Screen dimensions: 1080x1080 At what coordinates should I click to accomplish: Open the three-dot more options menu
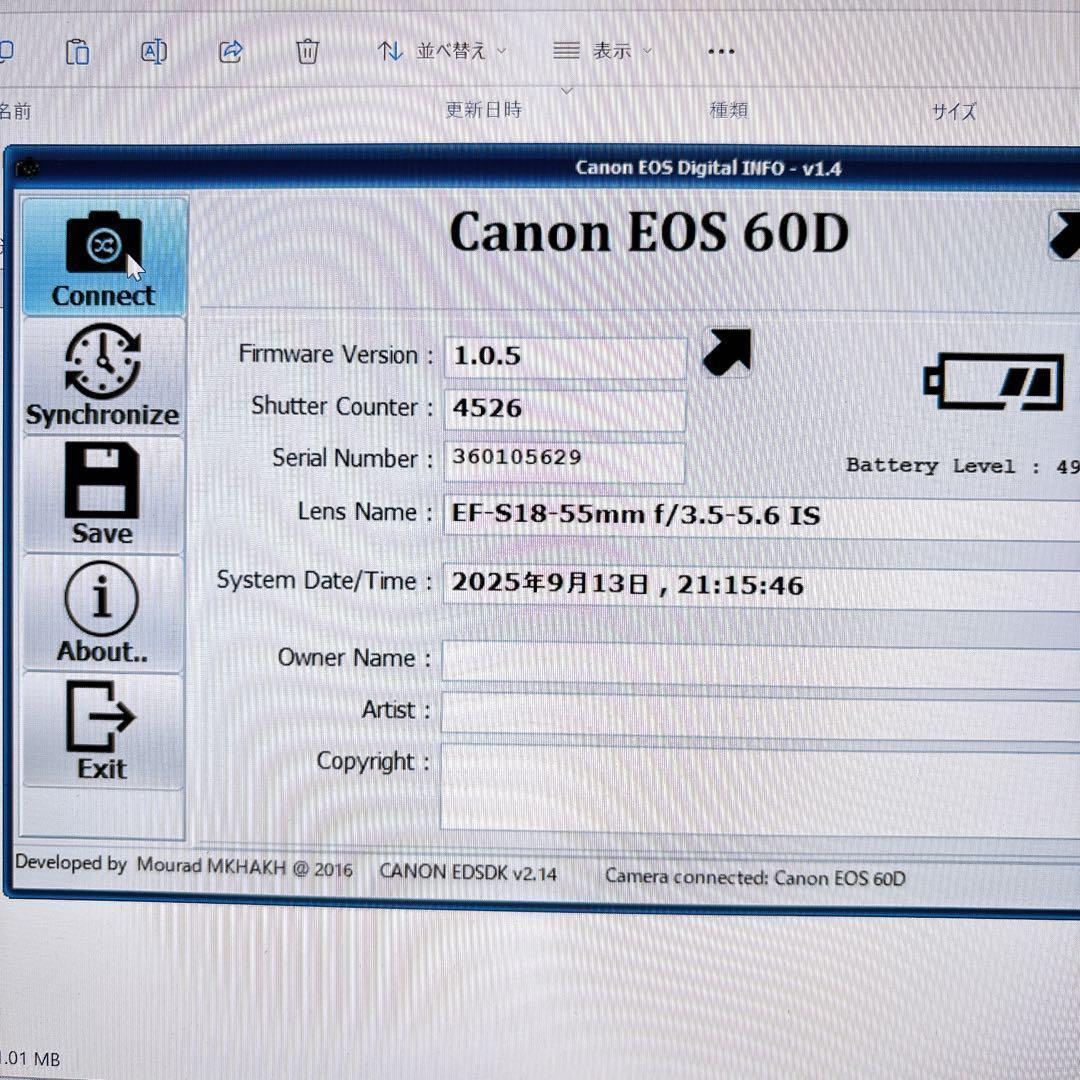[x=721, y=52]
